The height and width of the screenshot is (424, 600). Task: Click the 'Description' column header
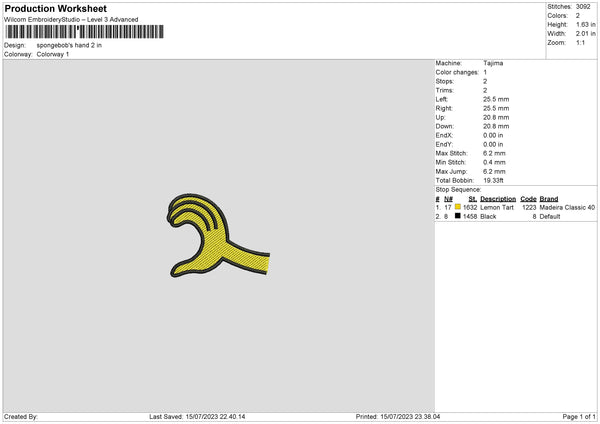pos(498,199)
